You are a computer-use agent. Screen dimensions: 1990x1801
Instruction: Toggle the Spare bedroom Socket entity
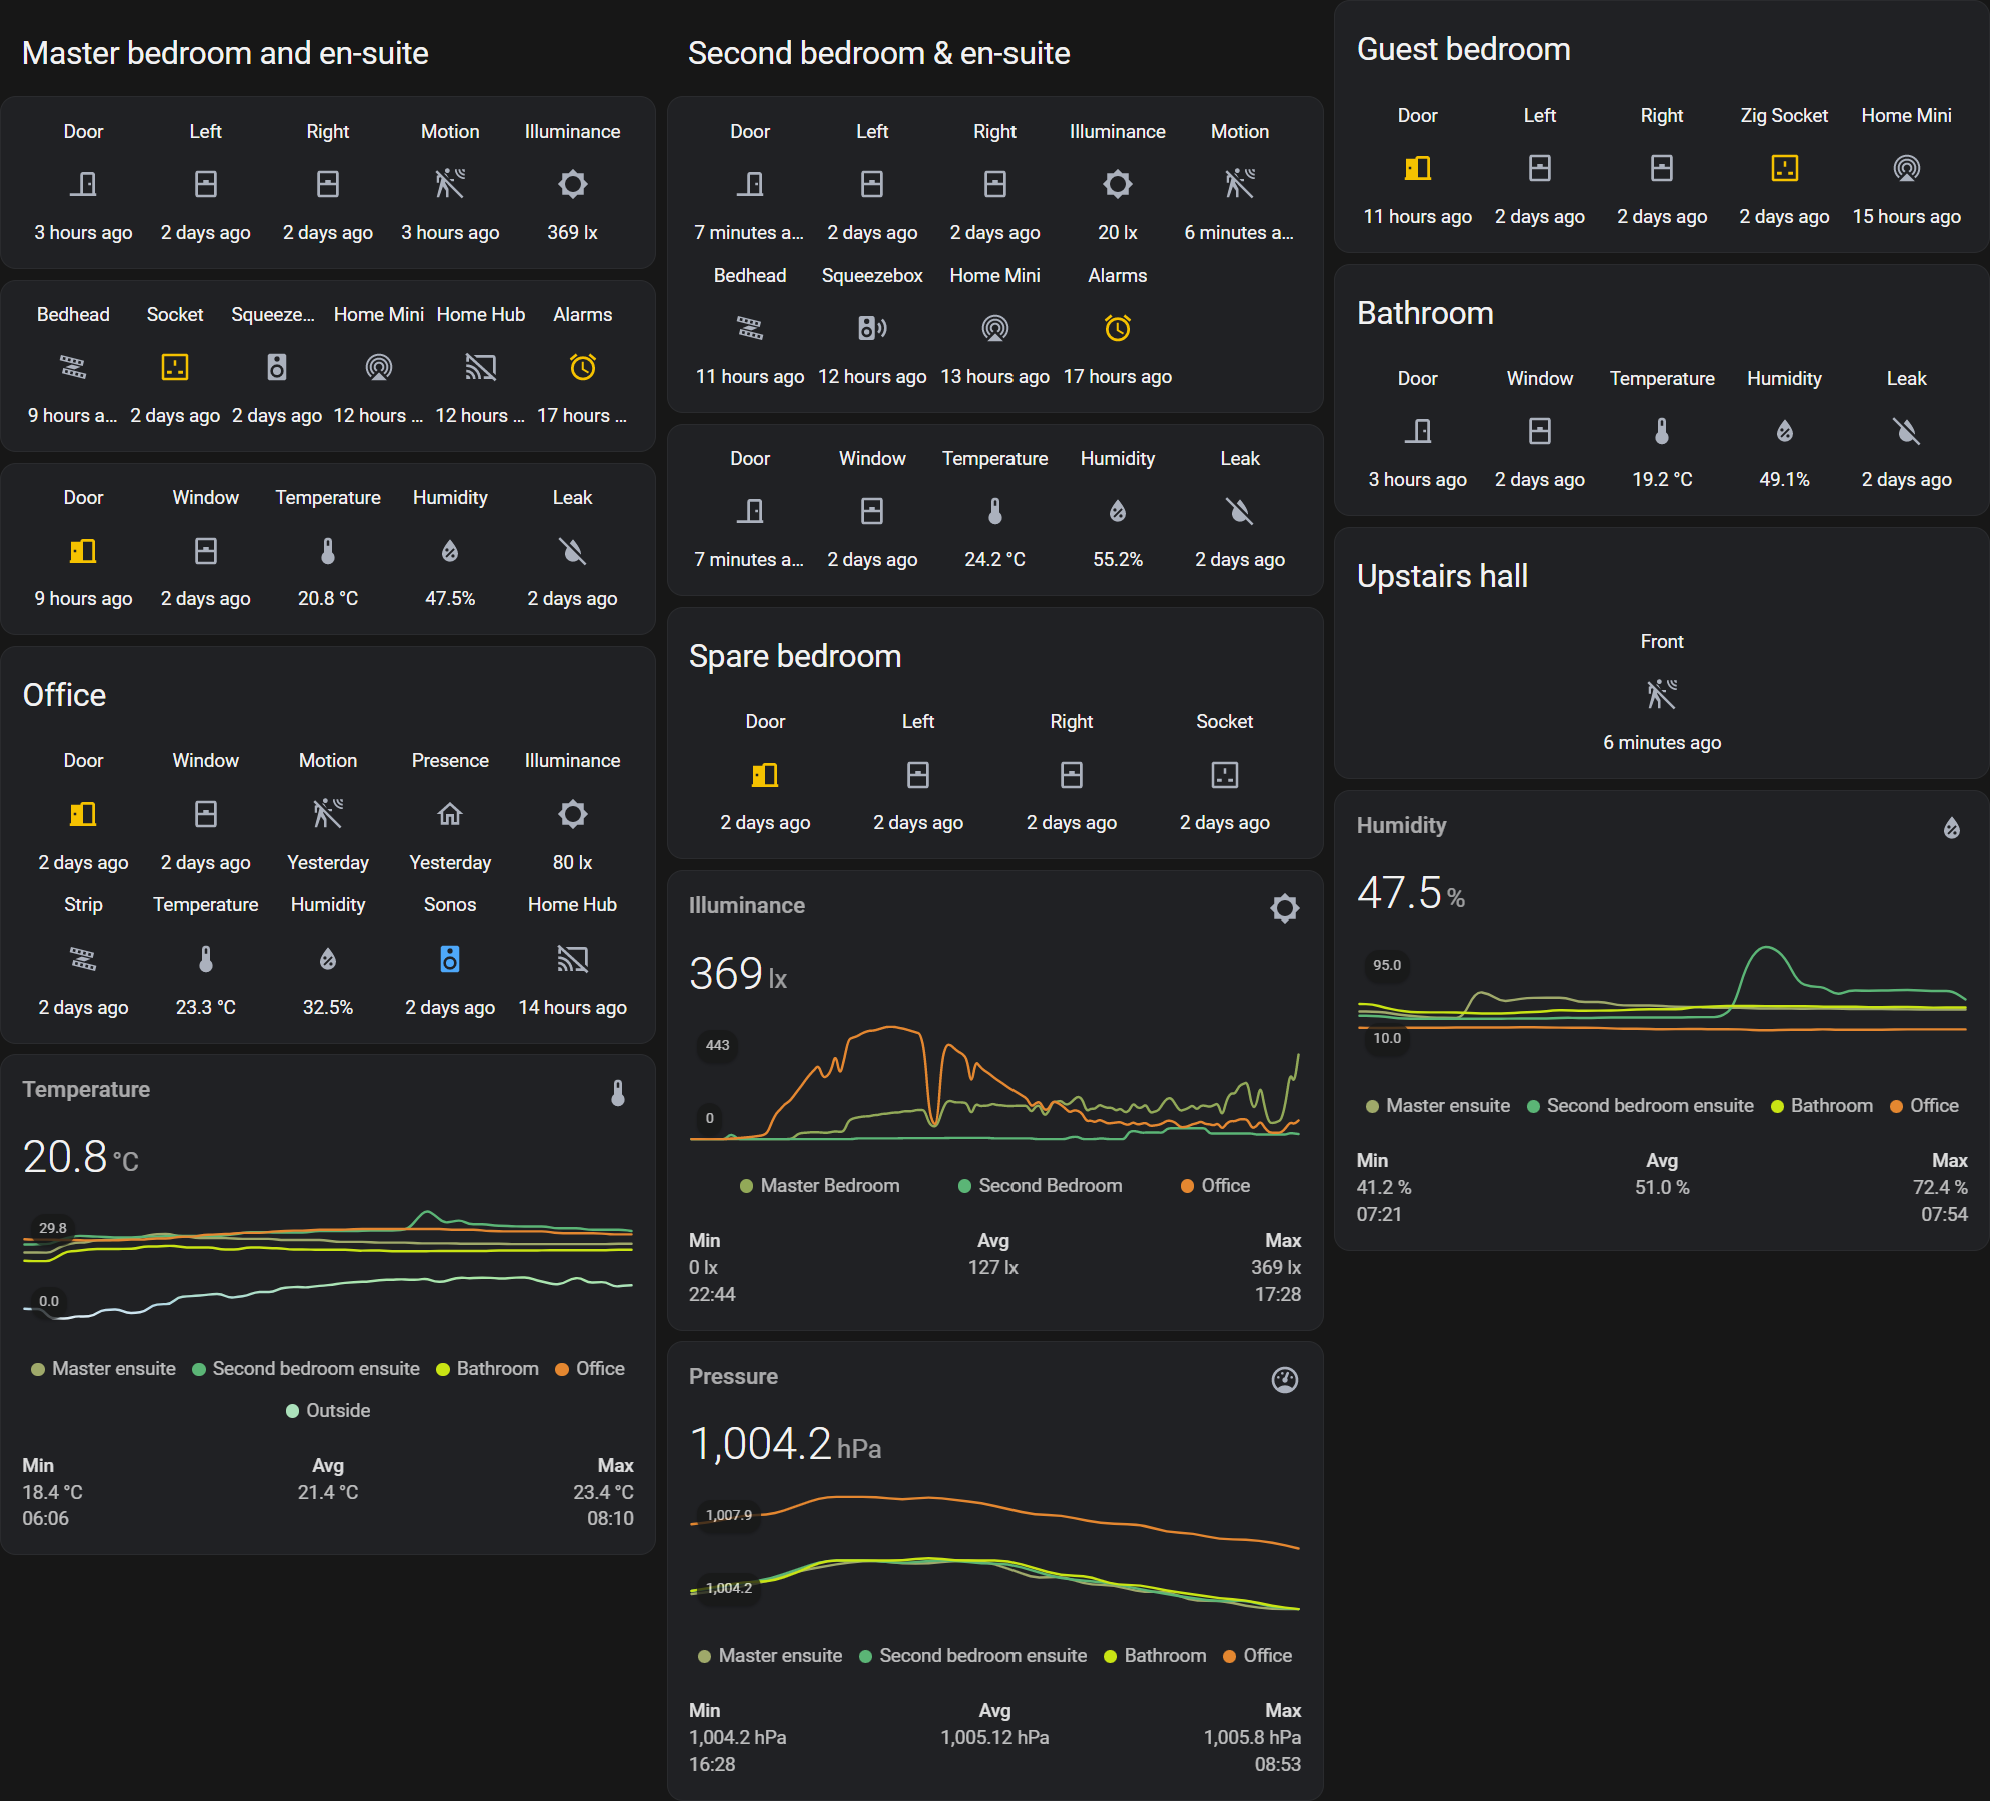pos(1224,775)
